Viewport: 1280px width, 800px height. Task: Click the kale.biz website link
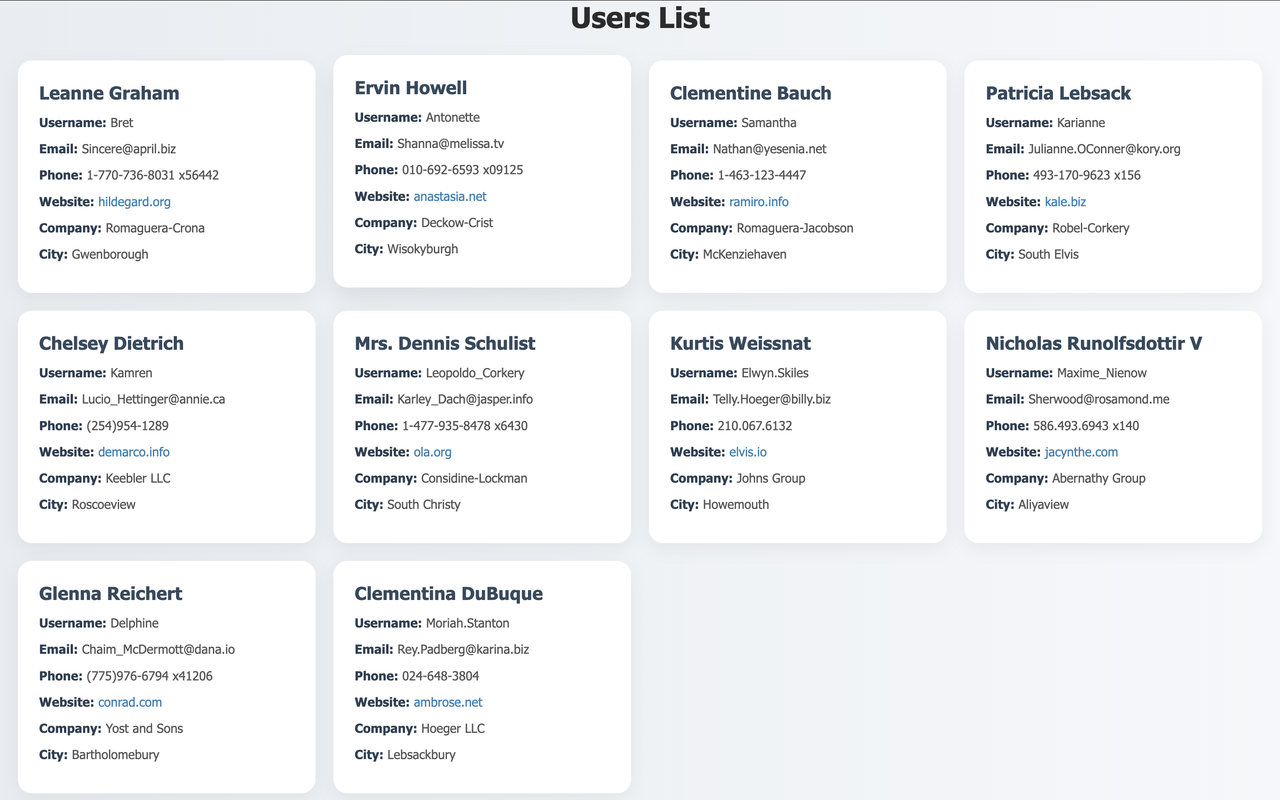click(1065, 202)
